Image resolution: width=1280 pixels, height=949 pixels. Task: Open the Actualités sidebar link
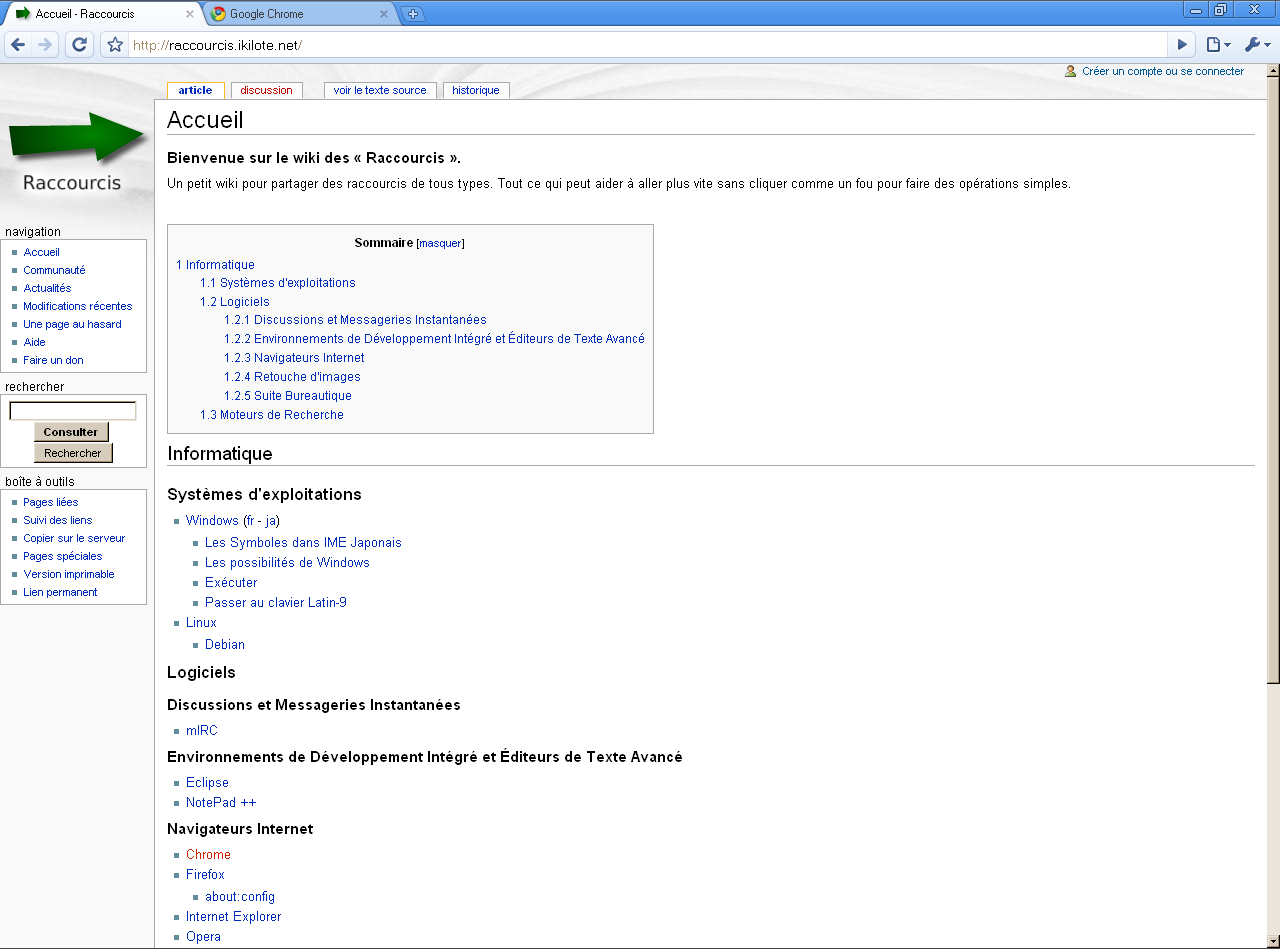(x=47, y=288)
